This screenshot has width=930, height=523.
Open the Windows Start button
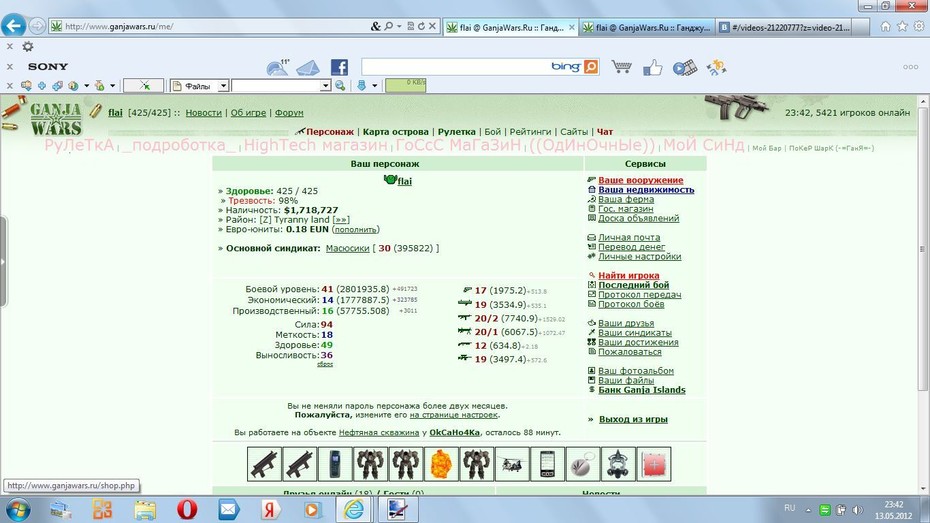tap(17, 509)
